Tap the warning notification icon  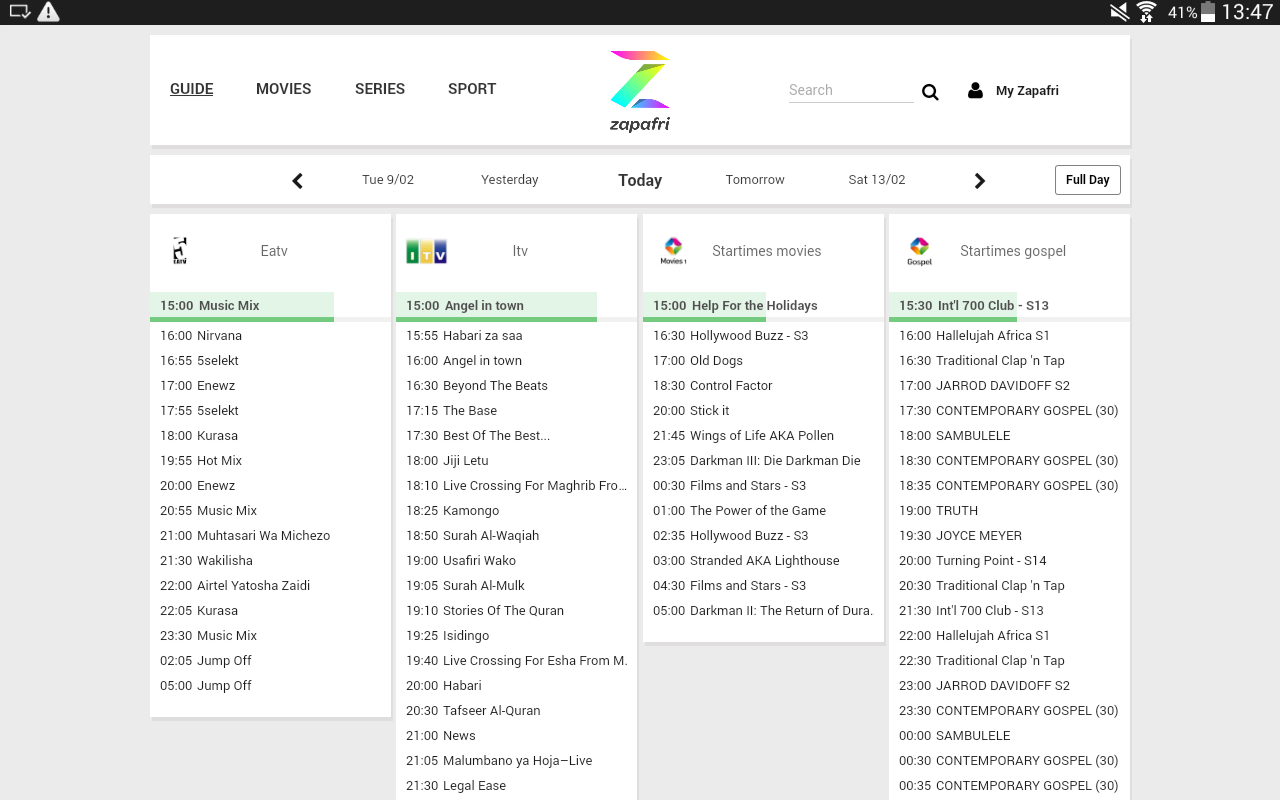point(48,12)
